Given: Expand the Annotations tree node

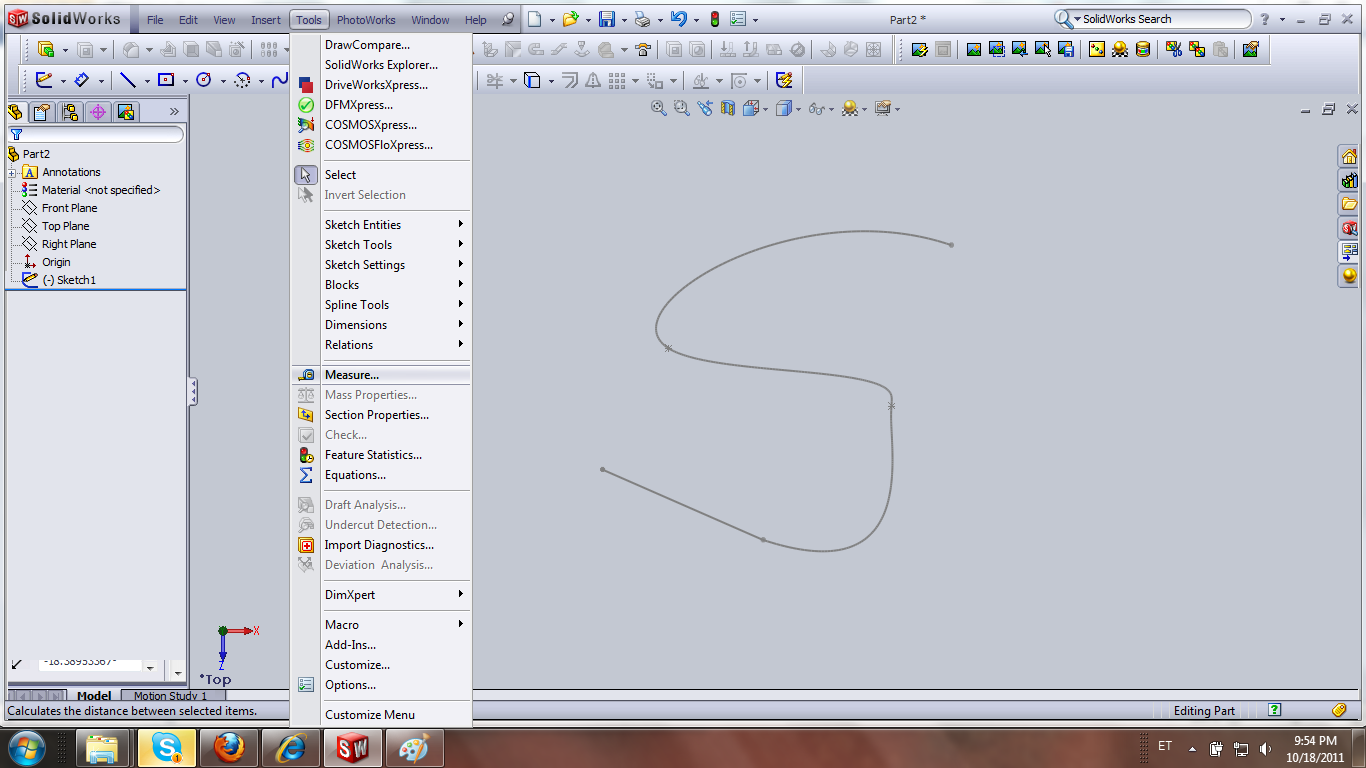Looking at the screenshot, I should click(x=13, y=172).
